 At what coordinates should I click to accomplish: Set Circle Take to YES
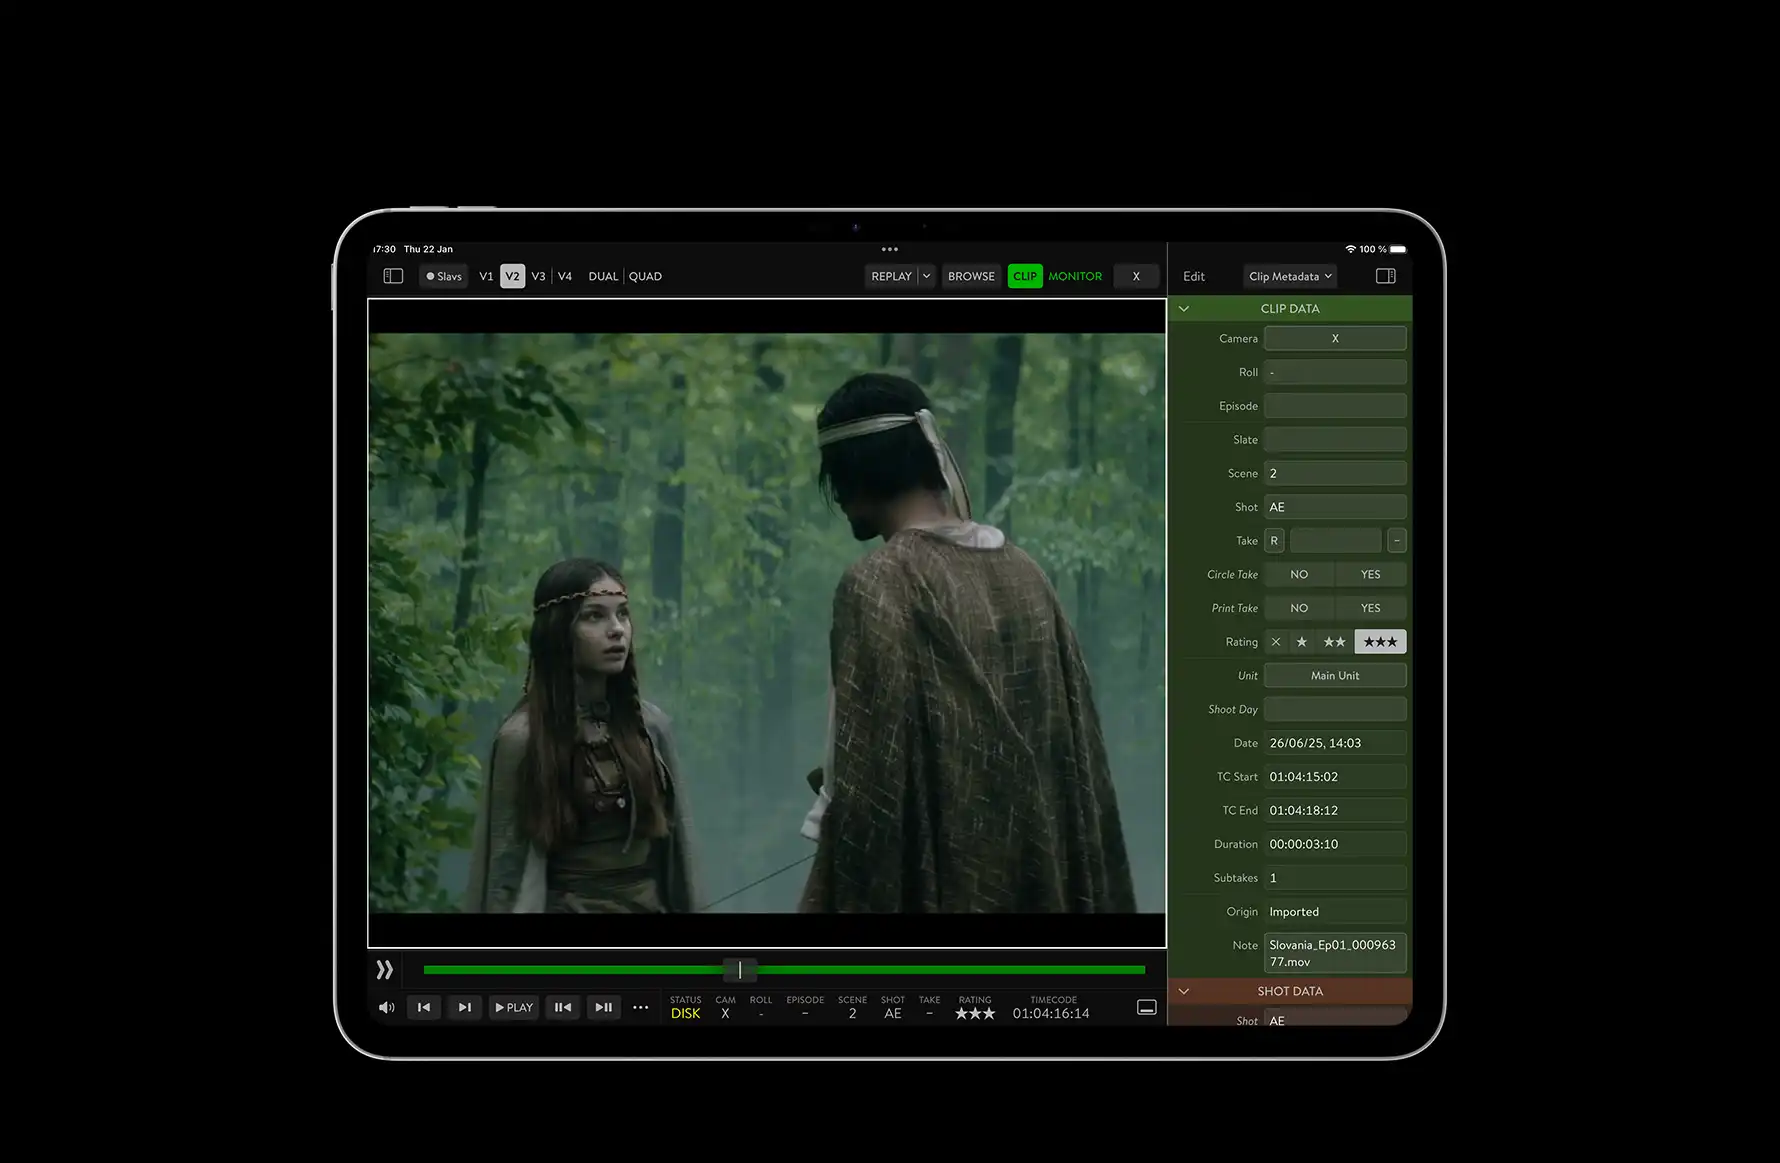(x=1370, y=574)
